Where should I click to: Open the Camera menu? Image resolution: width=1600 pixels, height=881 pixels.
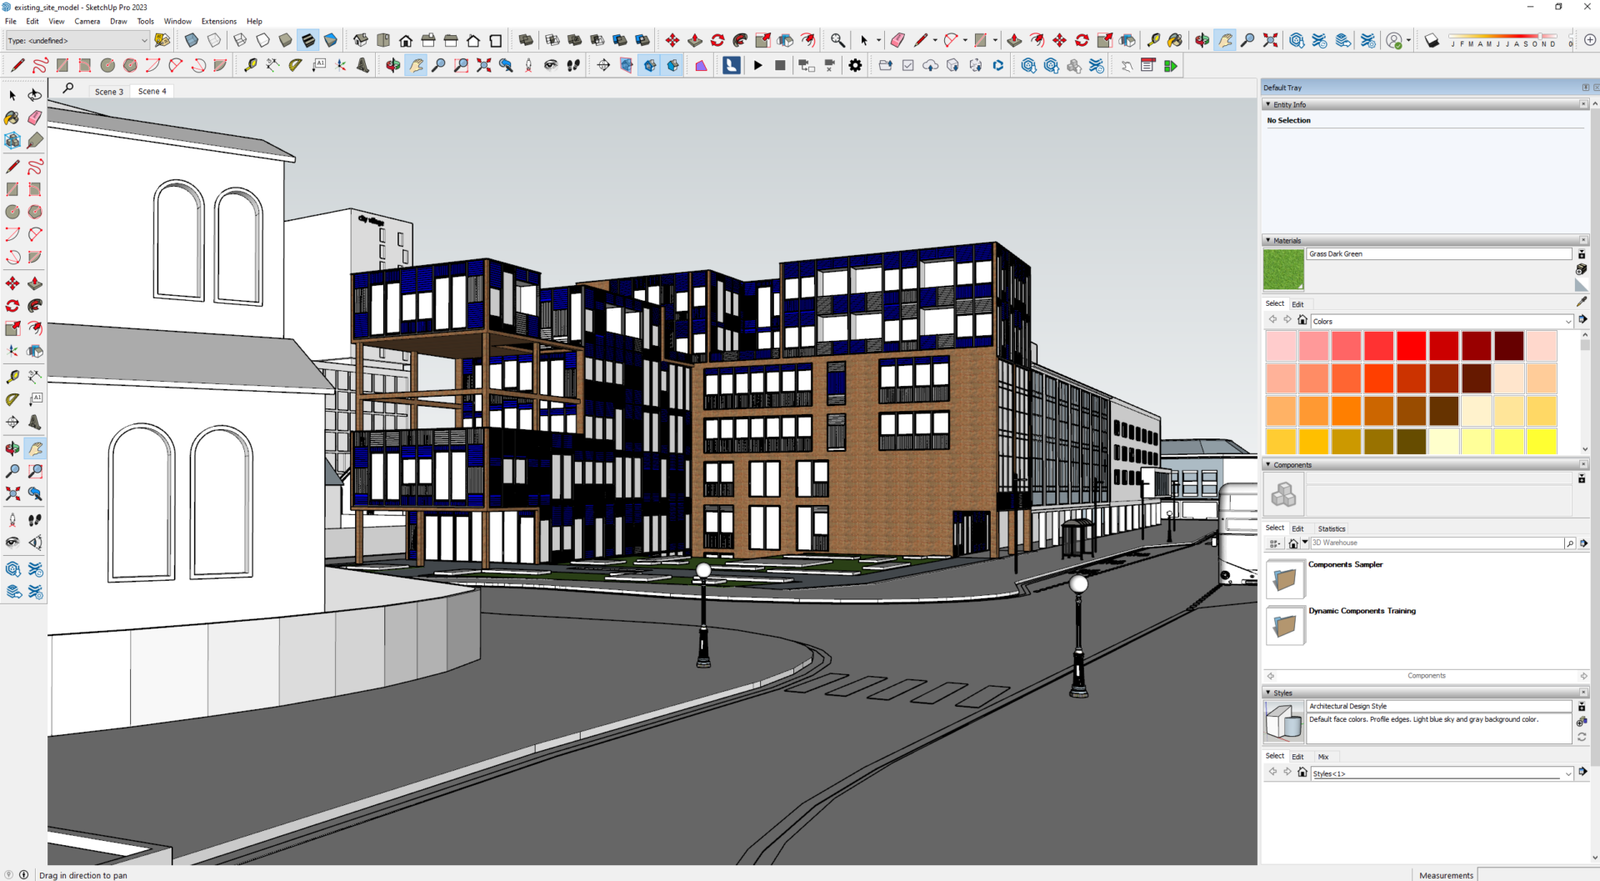point(87,21)
